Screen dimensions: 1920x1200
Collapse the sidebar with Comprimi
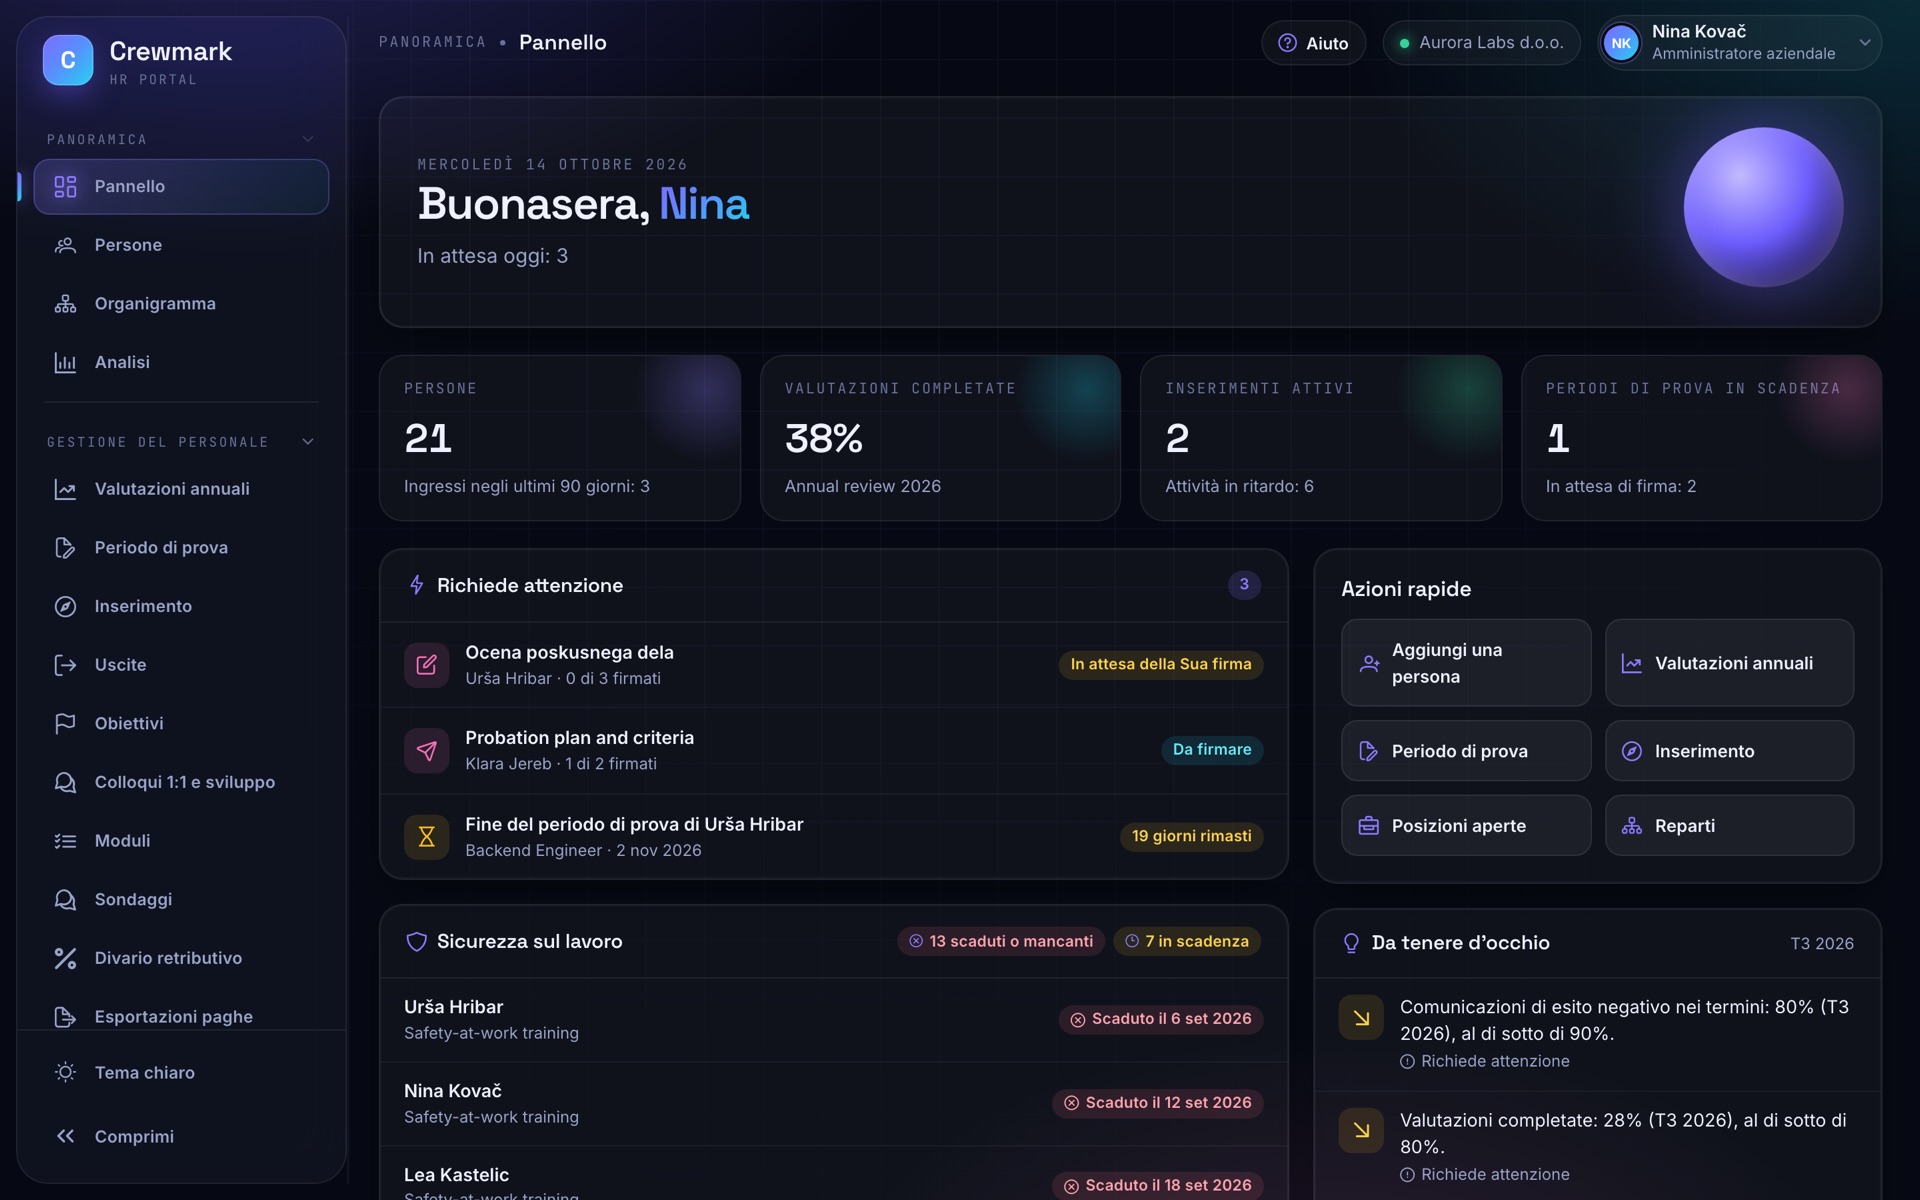tap(181, 1137)
